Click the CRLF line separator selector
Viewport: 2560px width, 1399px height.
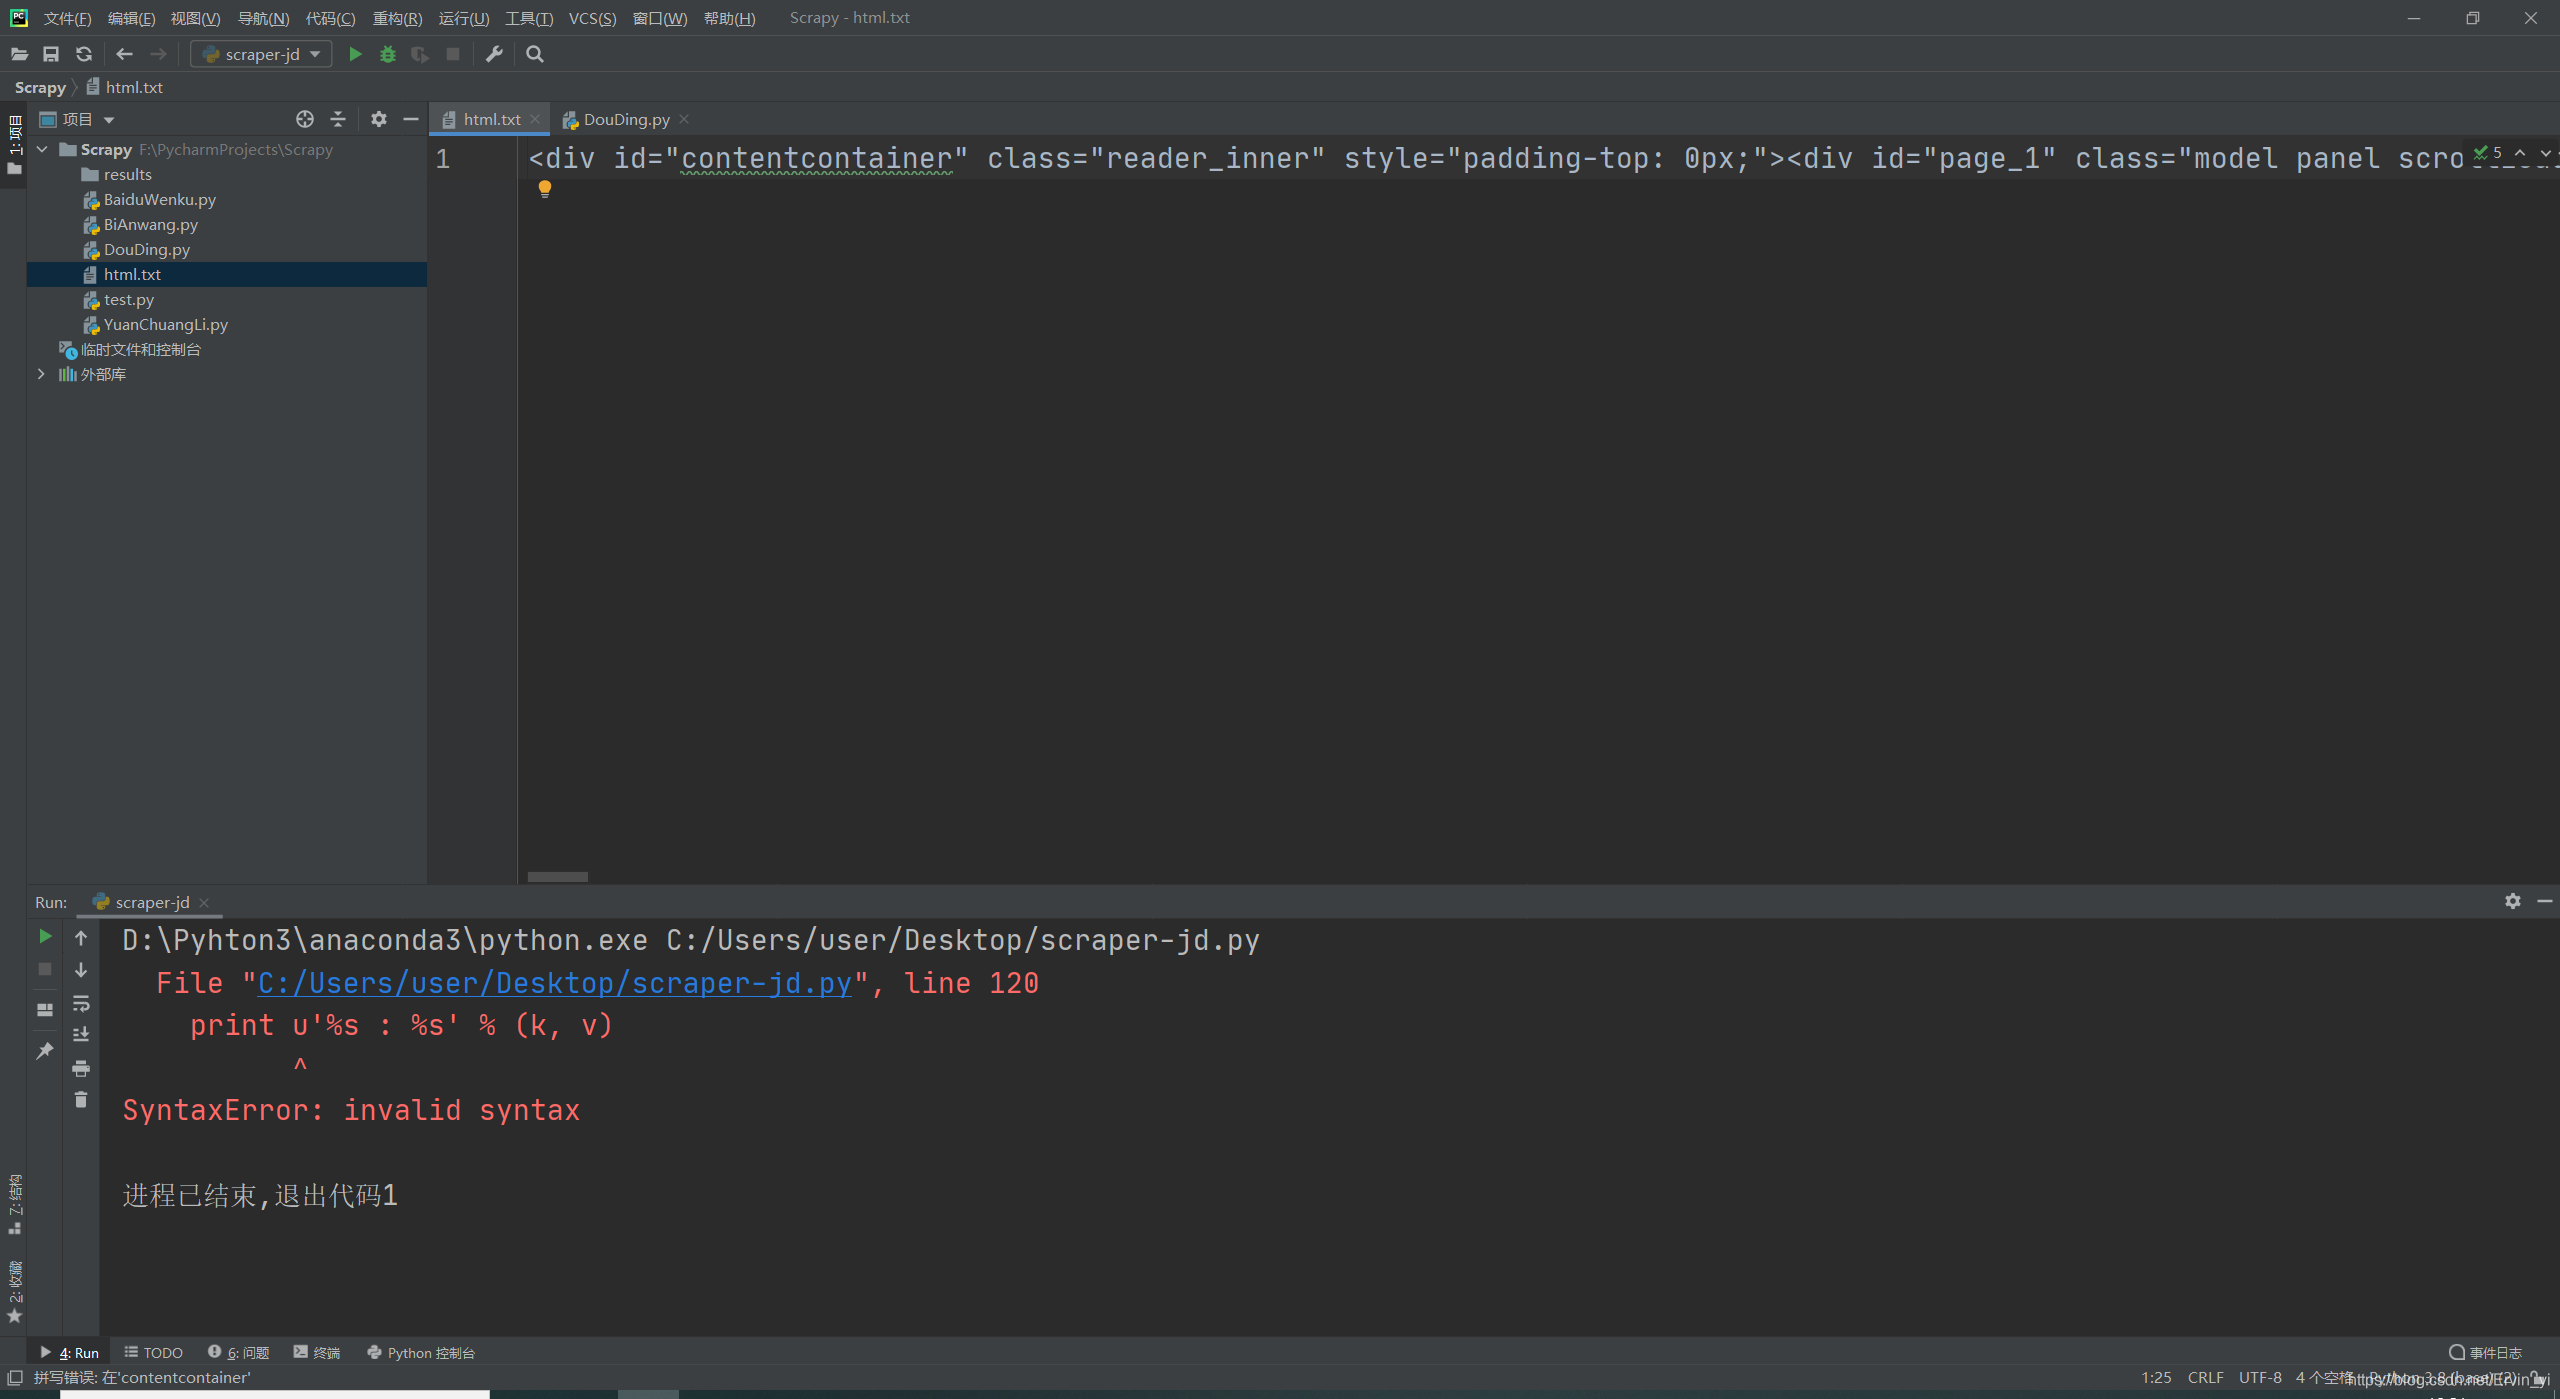tap(2205, 1377)
